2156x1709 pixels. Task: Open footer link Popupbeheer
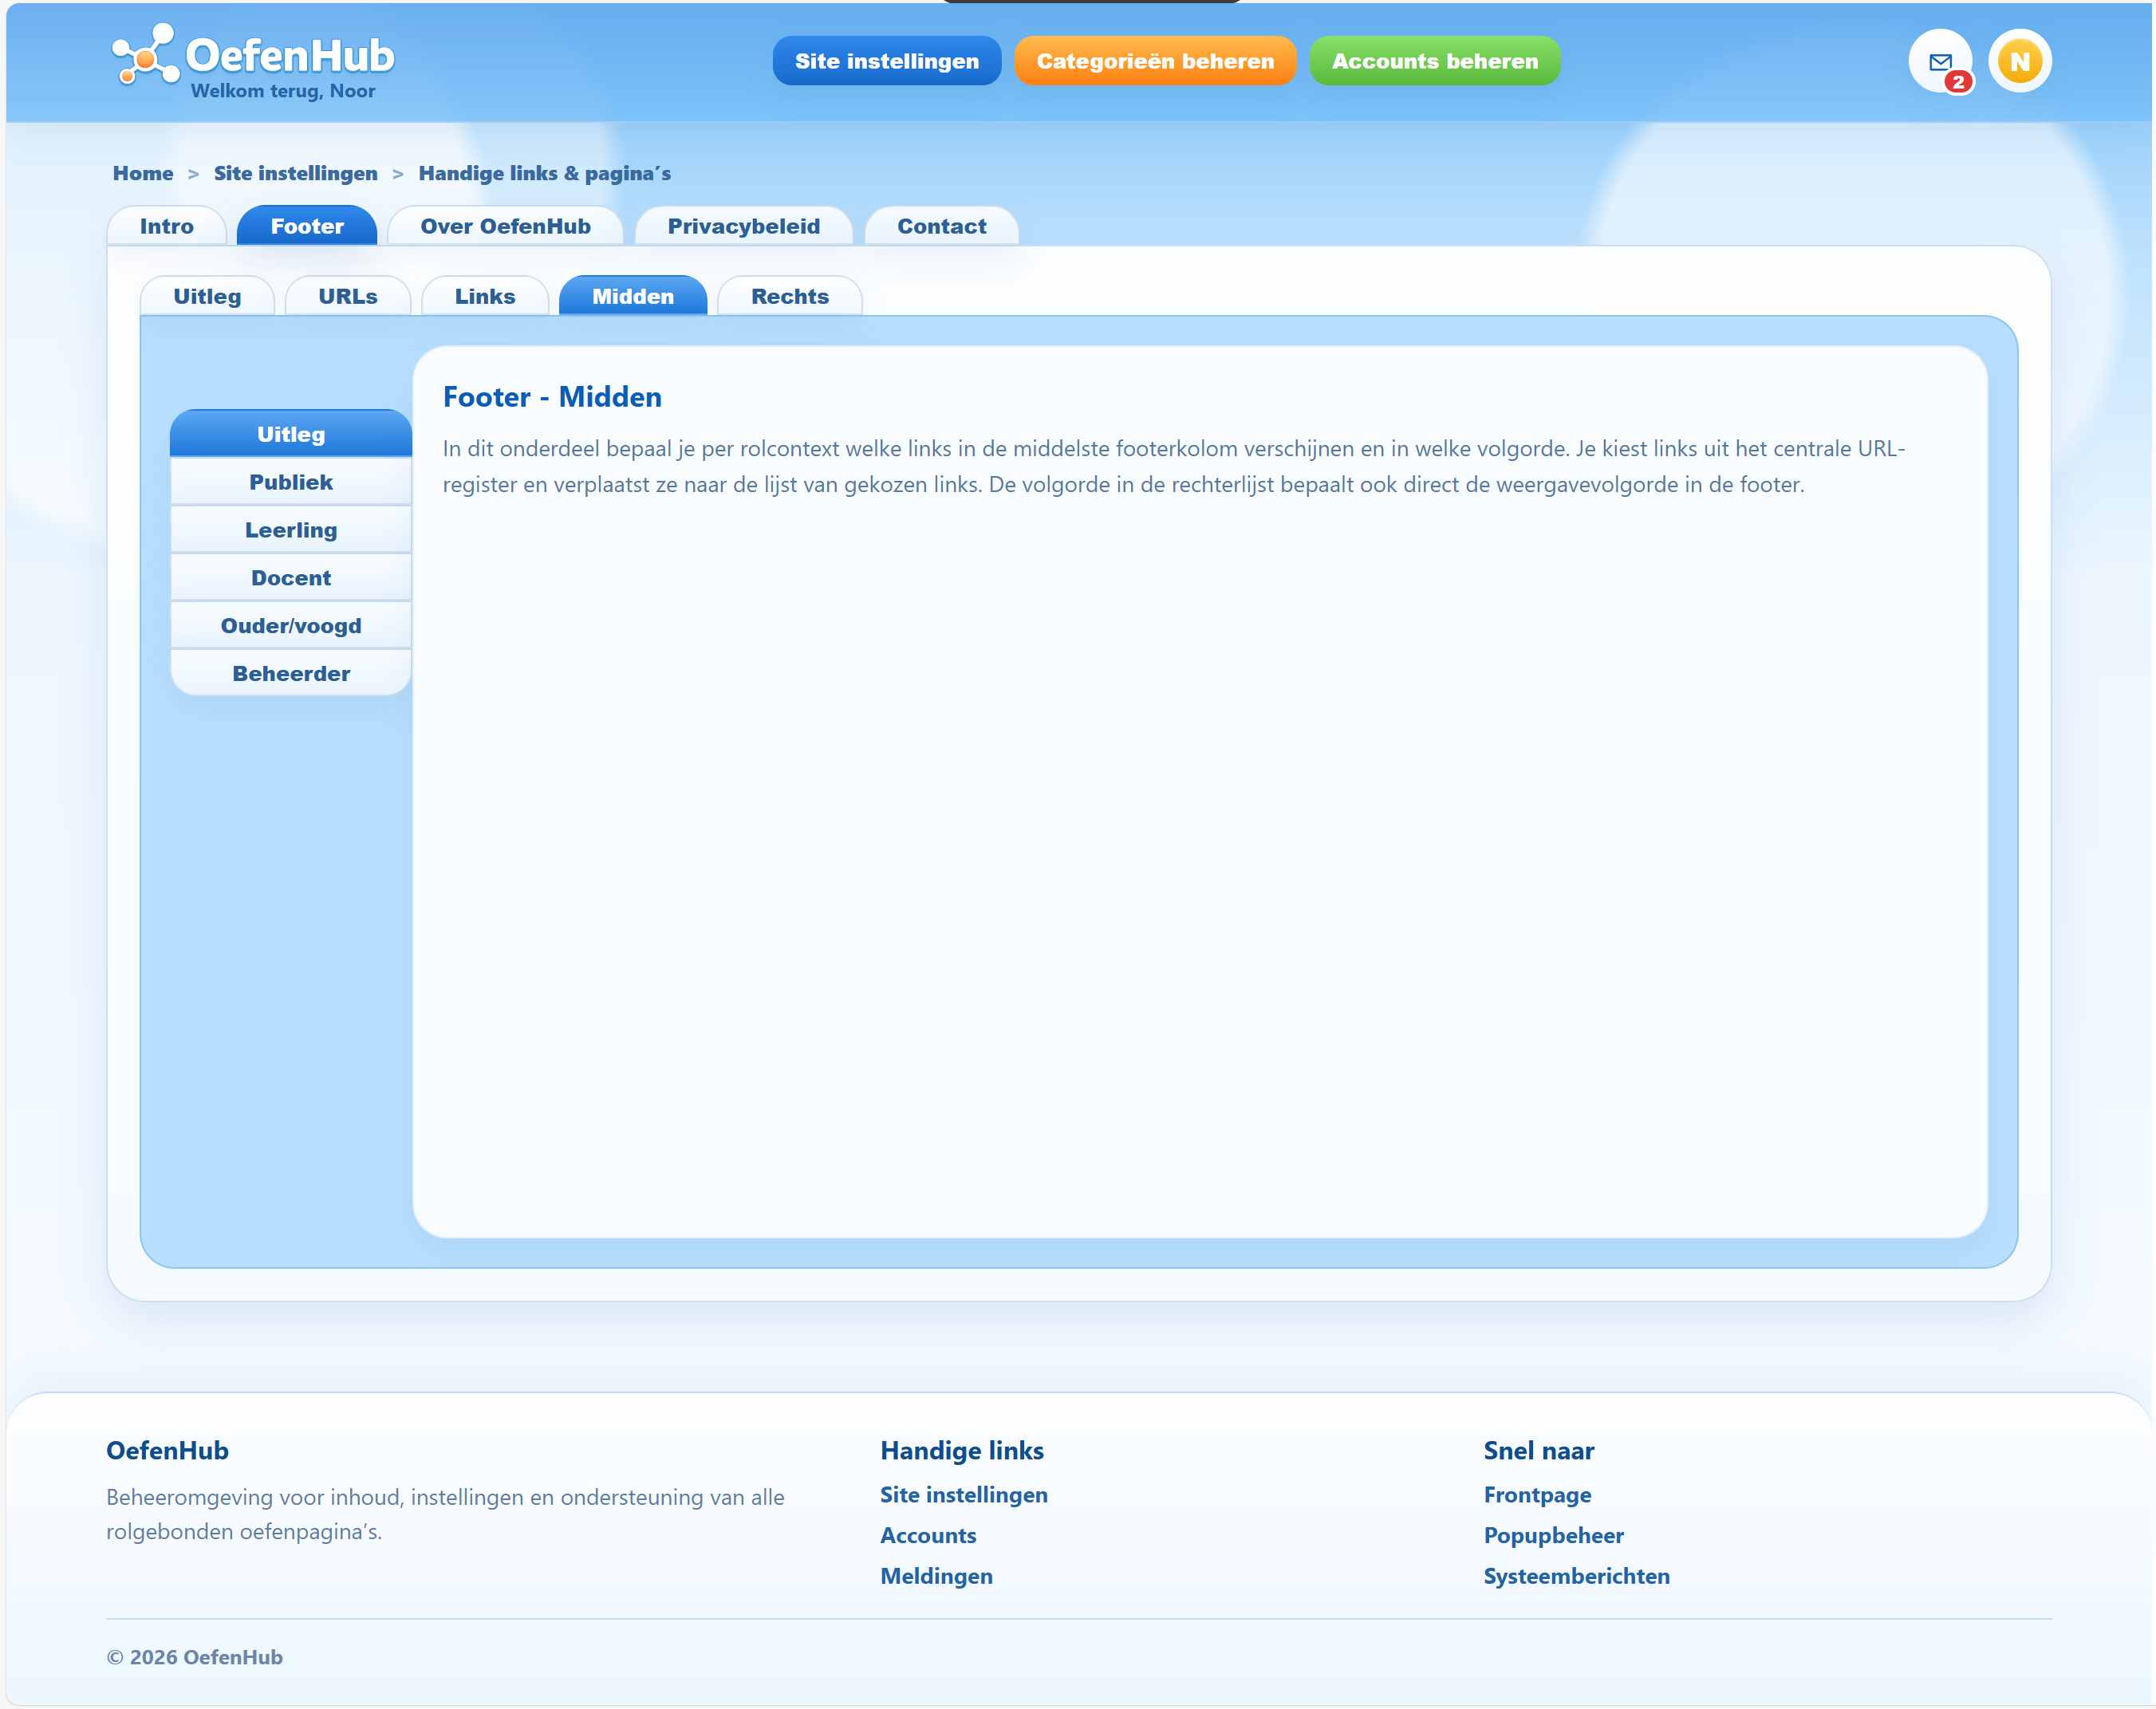click(1553, 1536)
